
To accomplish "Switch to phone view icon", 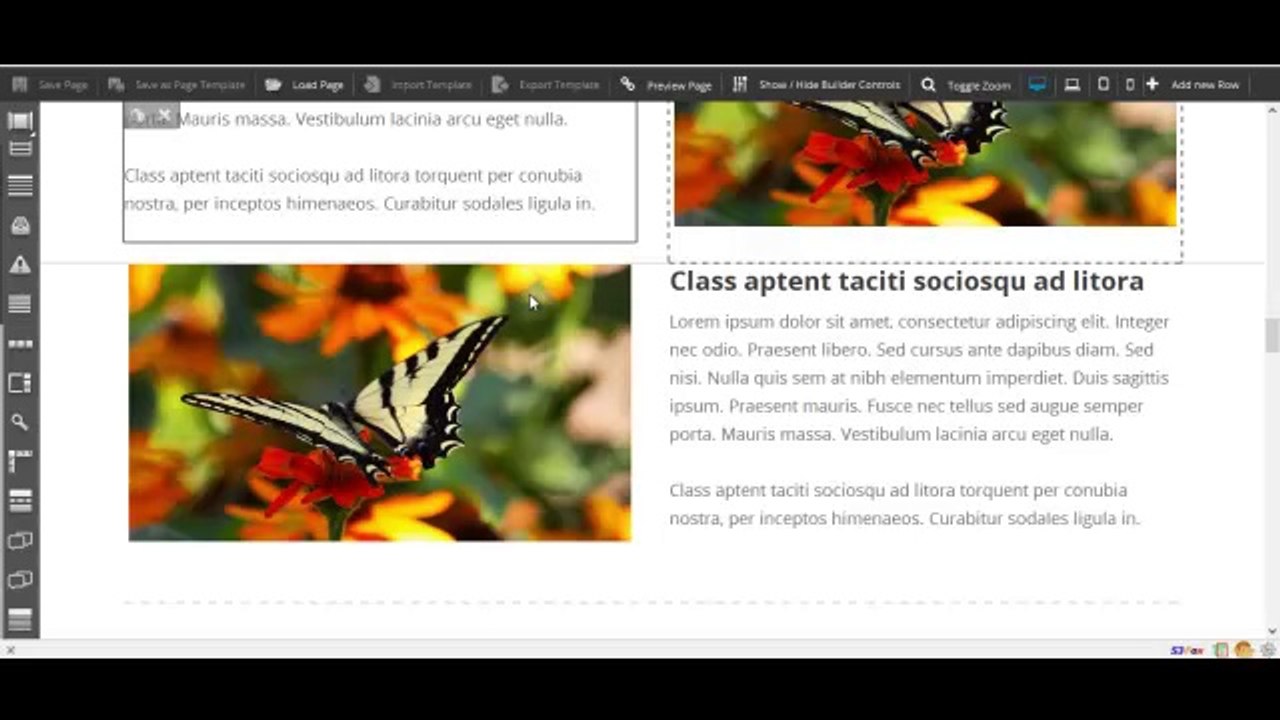I will [x=1130, y=85].
